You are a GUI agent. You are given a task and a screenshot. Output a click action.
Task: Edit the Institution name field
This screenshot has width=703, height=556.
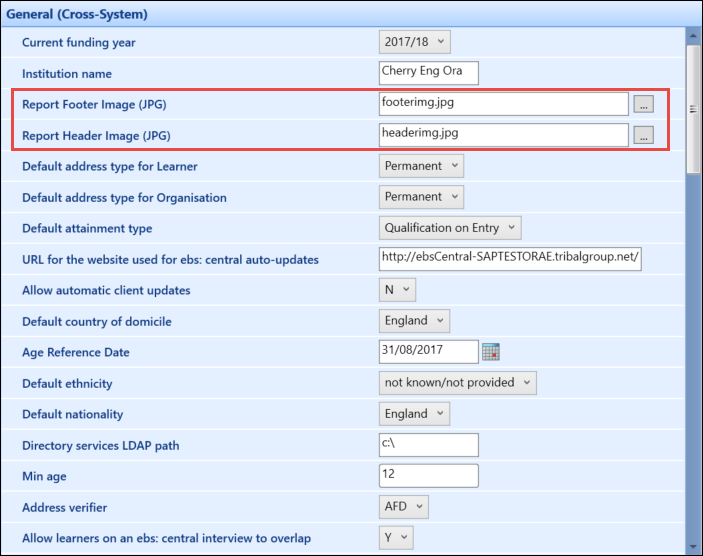[x=429, y=73]
